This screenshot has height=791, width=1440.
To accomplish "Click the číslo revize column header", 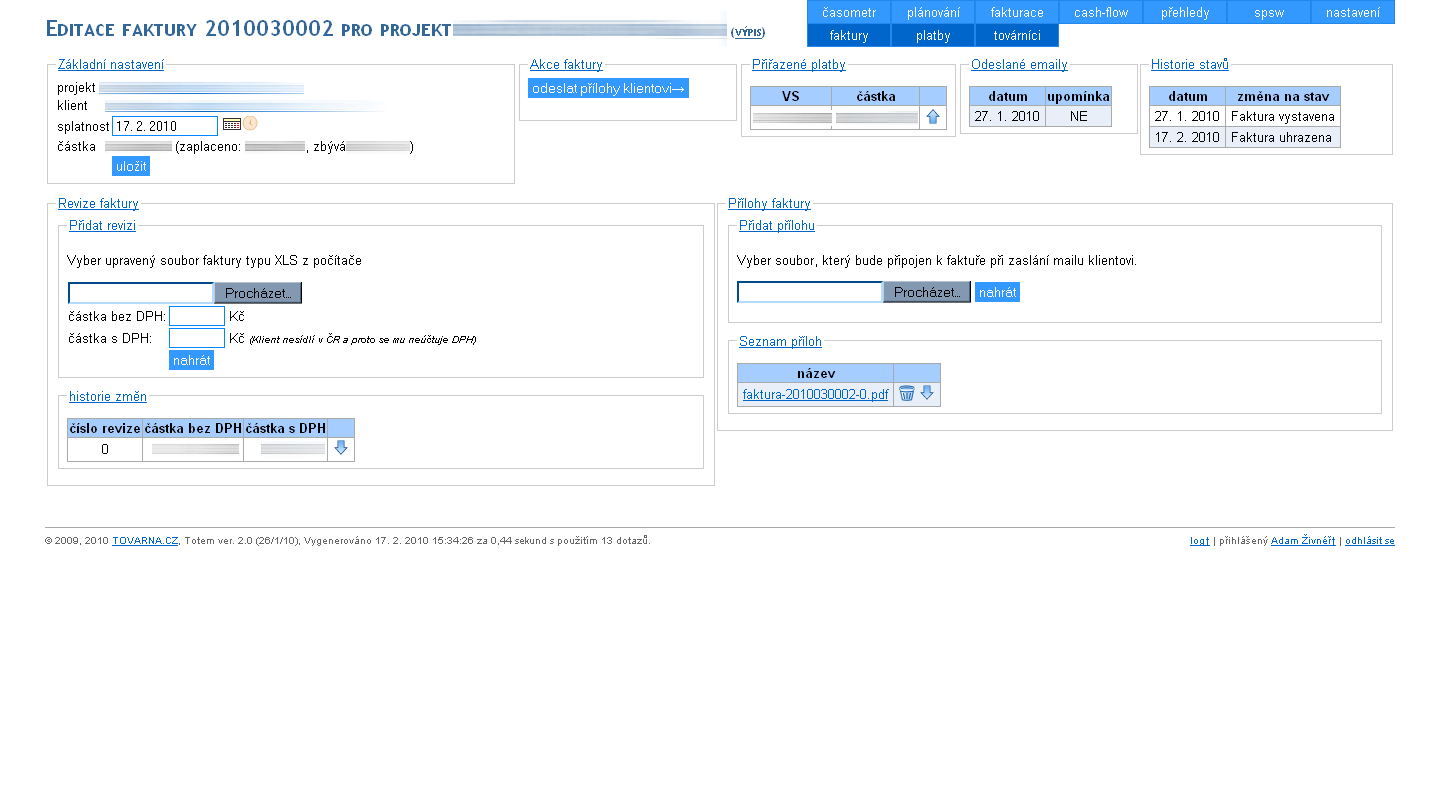I will tap(105, 428).
